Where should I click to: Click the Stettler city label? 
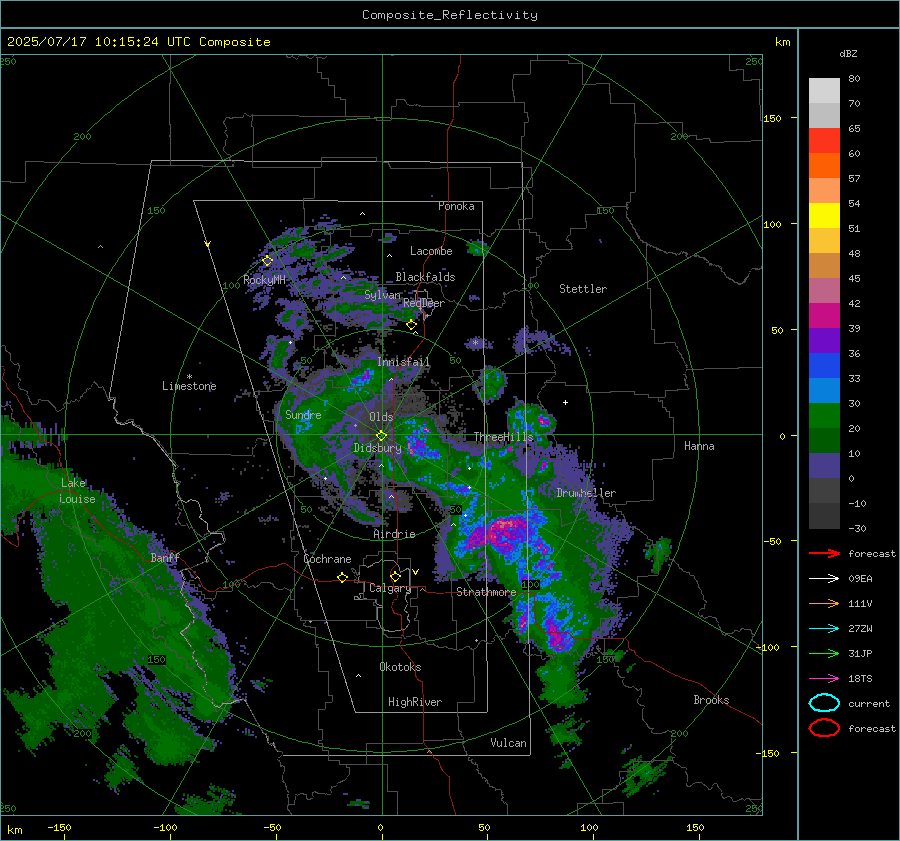point(583,289)
